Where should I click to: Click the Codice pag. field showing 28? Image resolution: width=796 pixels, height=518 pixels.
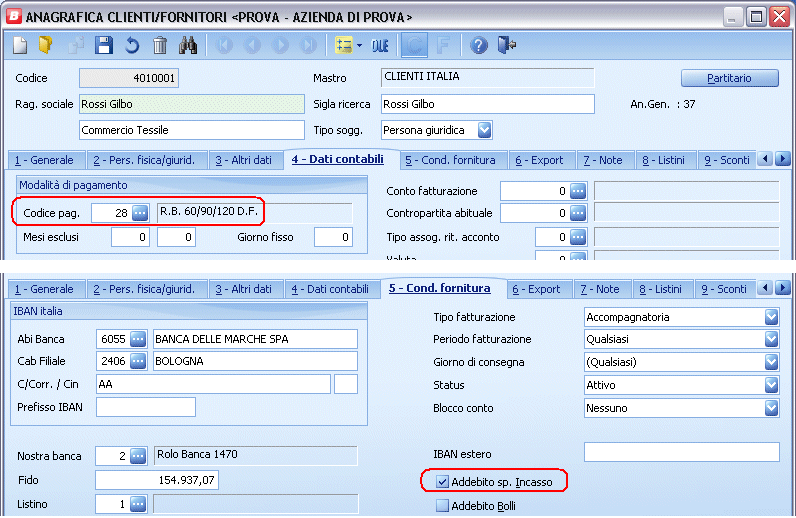(111, 213)
